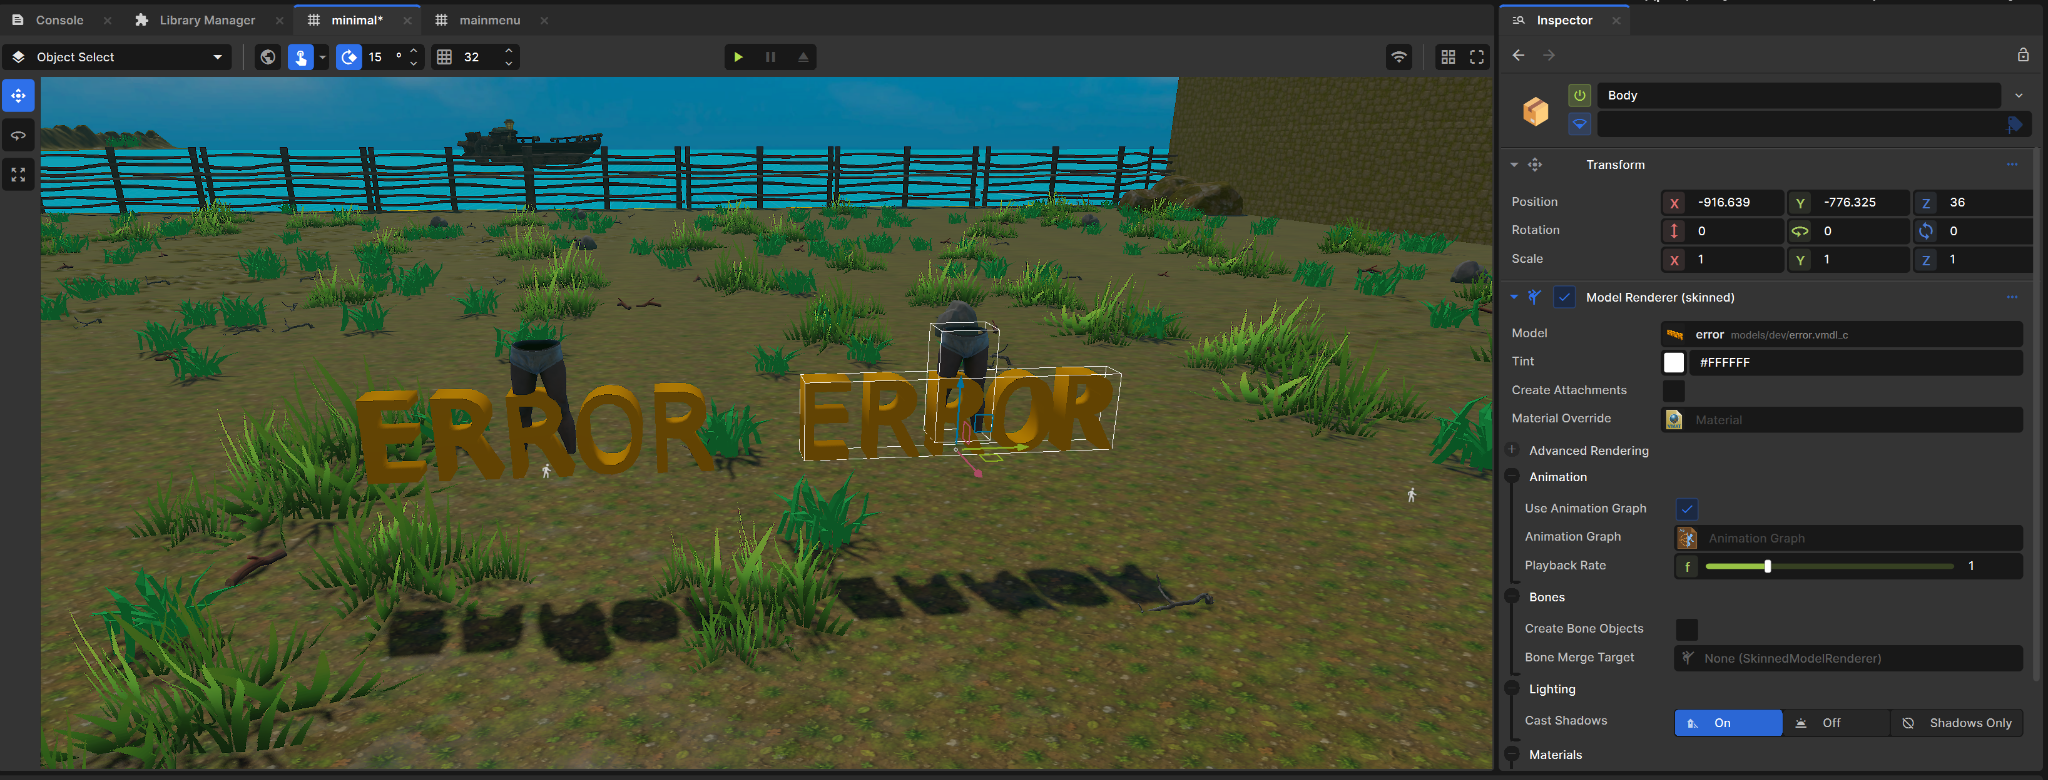This screenshot has width=2048, height=780.
Task: Disable the Model Renderer component checkbox
Action: [x=1565, y=297]
